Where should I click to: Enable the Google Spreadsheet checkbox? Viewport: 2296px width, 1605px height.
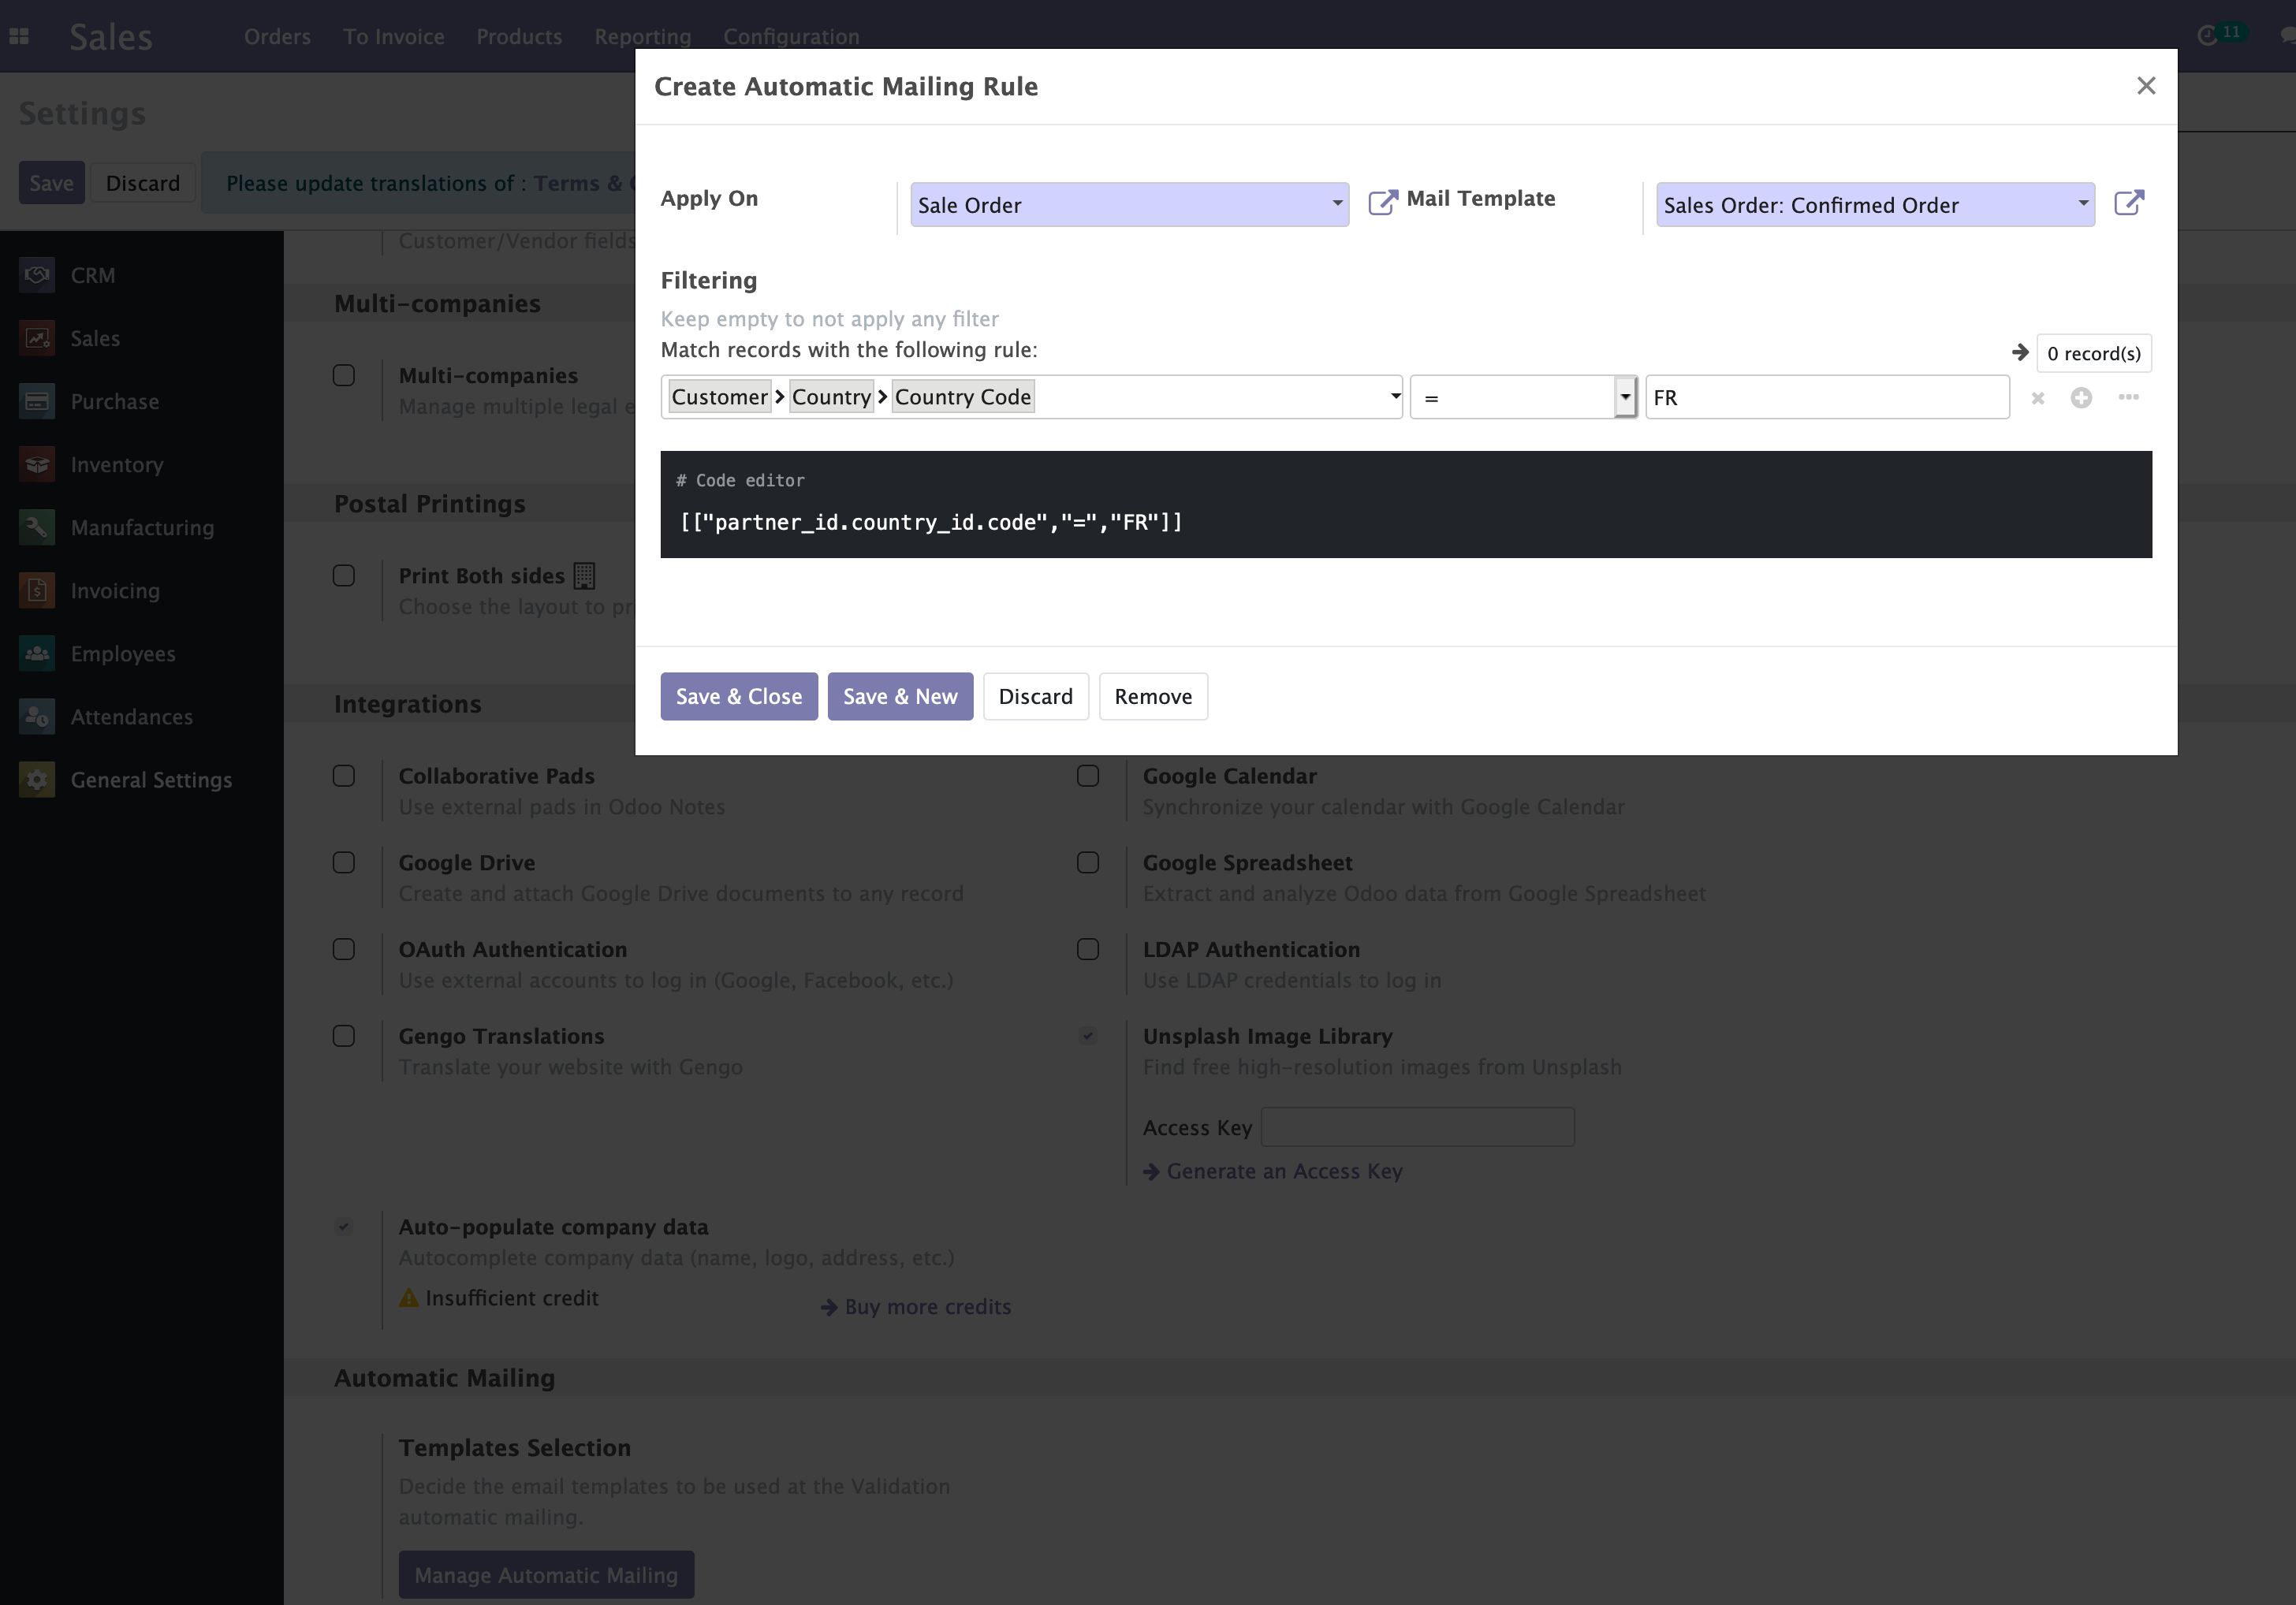pos(1088,863)
